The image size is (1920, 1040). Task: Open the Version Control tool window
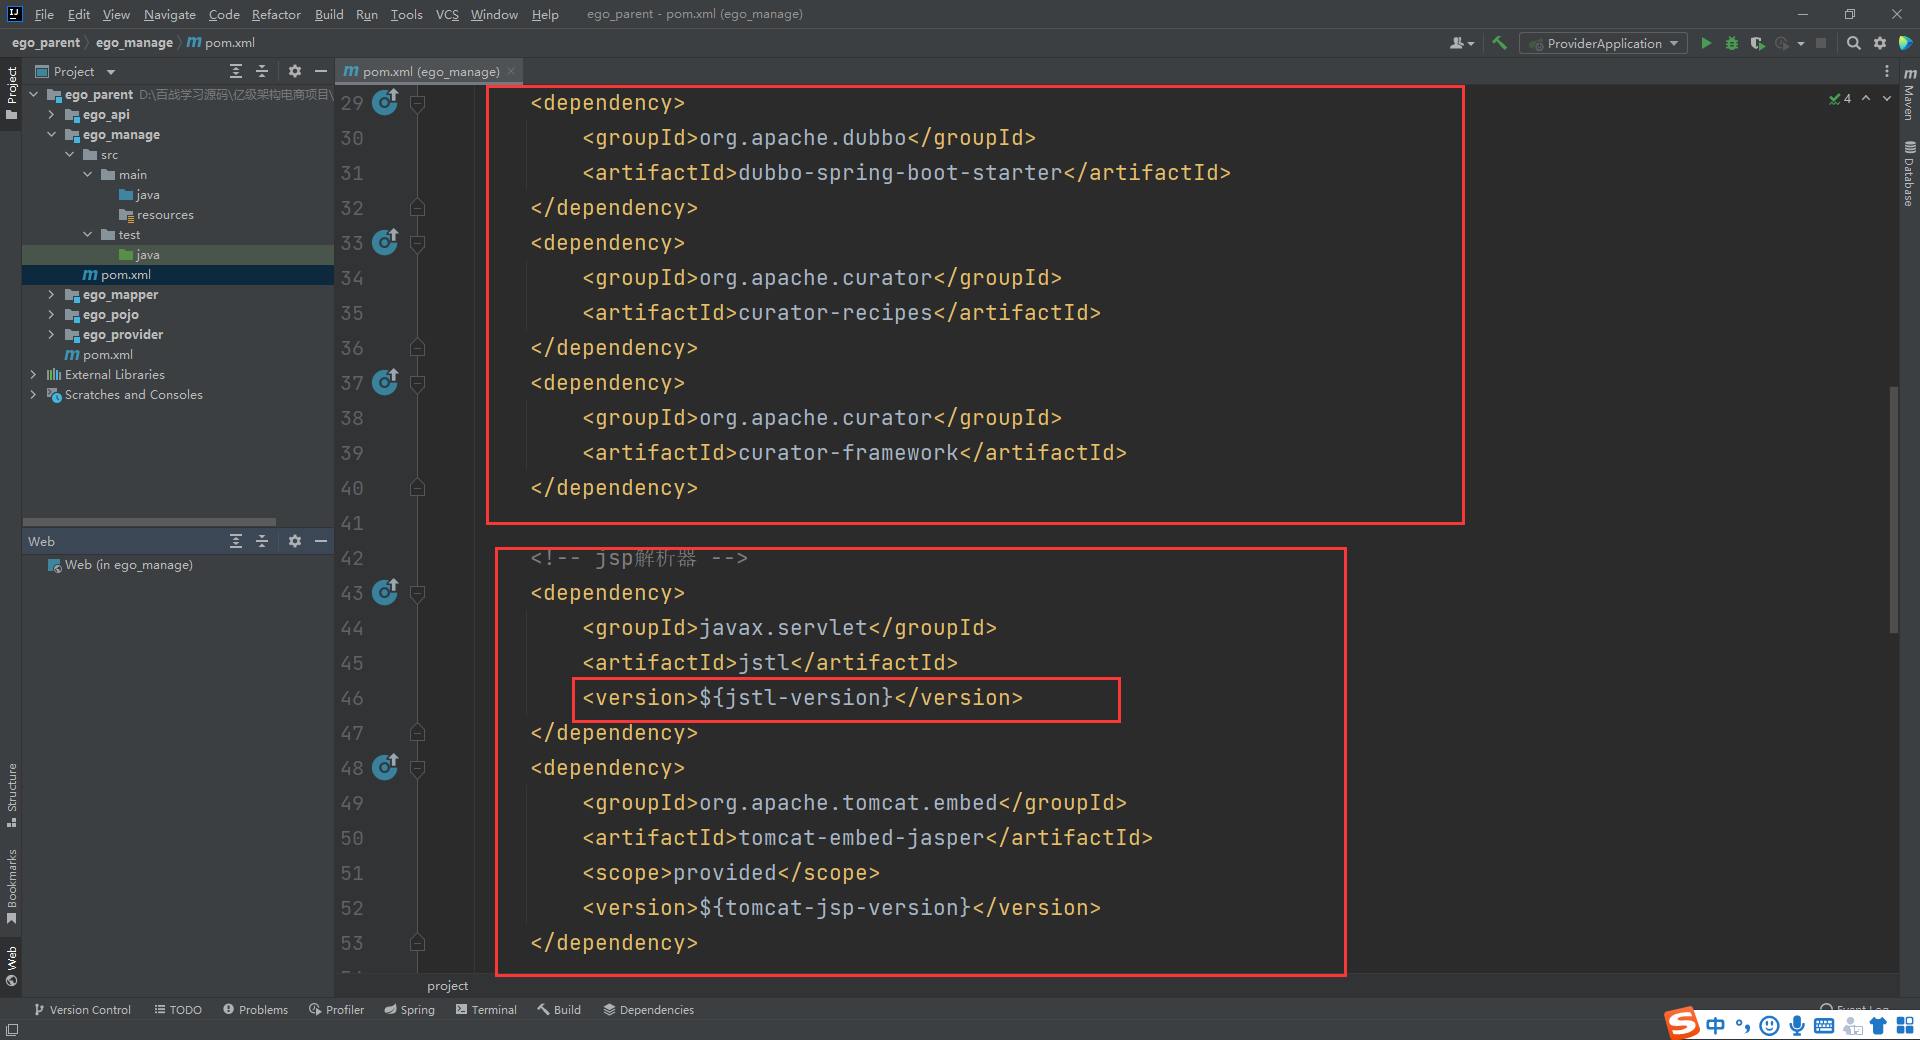point(82,1009)
